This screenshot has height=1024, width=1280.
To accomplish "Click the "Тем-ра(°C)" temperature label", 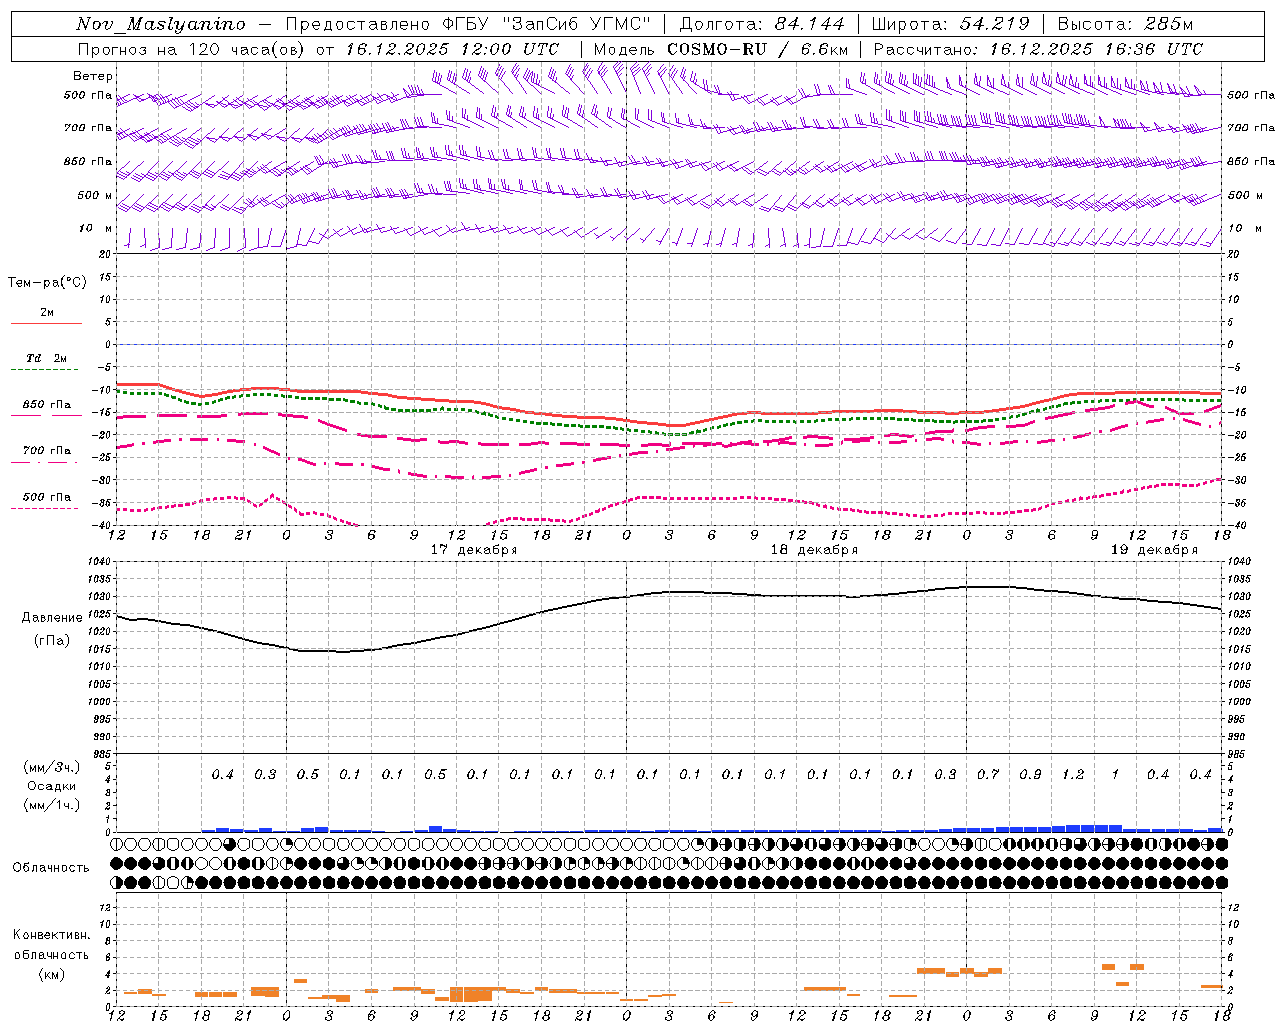I will [47, 283].
